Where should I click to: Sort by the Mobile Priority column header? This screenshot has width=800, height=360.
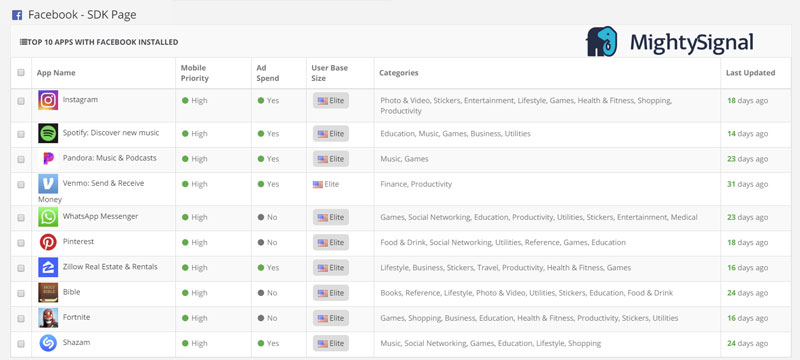[195, 73]
